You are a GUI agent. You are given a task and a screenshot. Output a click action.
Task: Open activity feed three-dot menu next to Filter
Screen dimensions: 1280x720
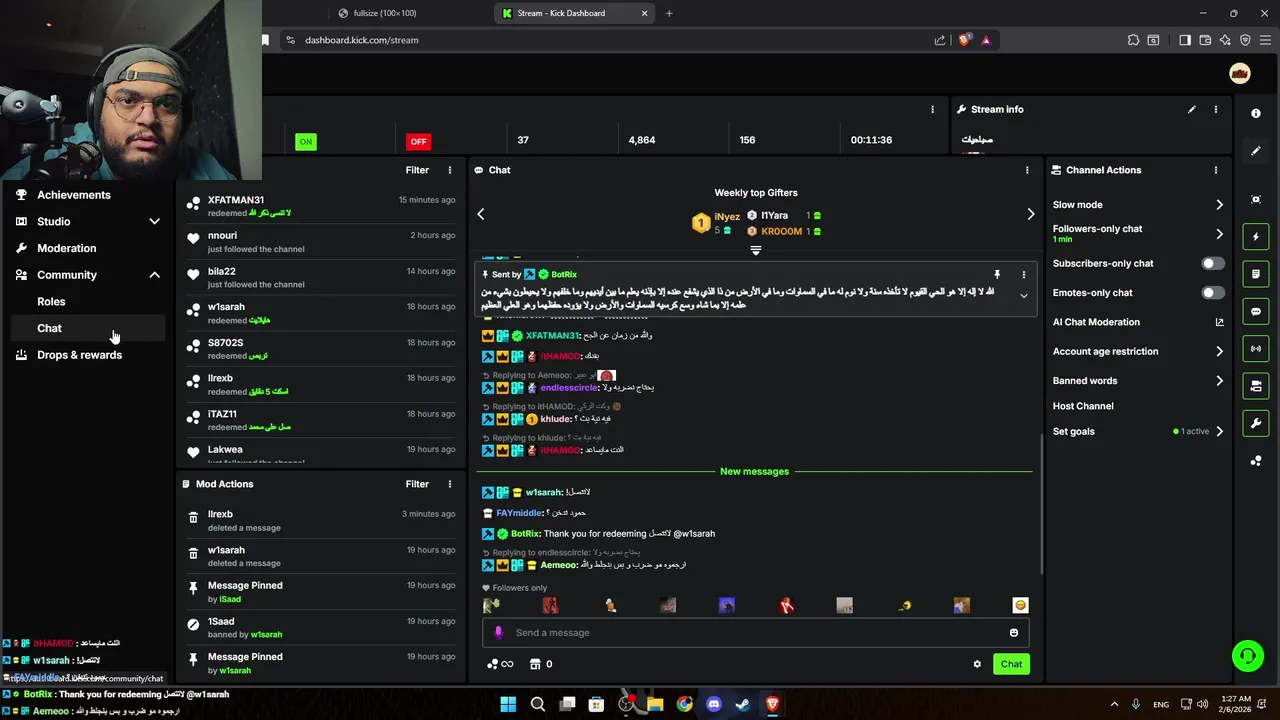[x=450, y=170]
